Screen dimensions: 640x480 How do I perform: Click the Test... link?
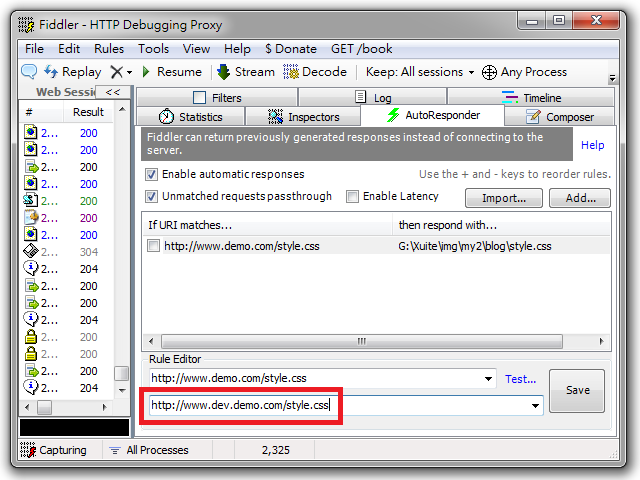[520, 379]
